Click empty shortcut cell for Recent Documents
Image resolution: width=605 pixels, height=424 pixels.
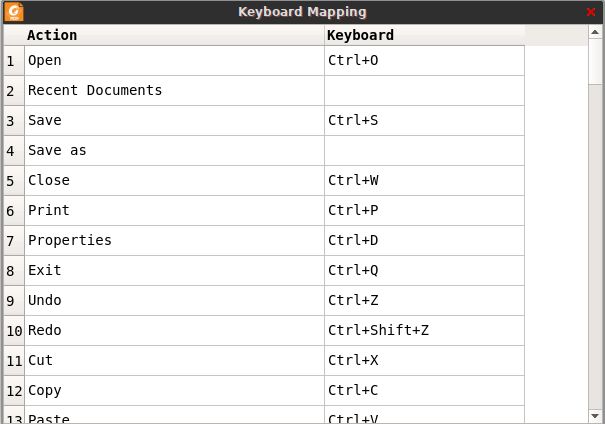[x=424, y=91]
